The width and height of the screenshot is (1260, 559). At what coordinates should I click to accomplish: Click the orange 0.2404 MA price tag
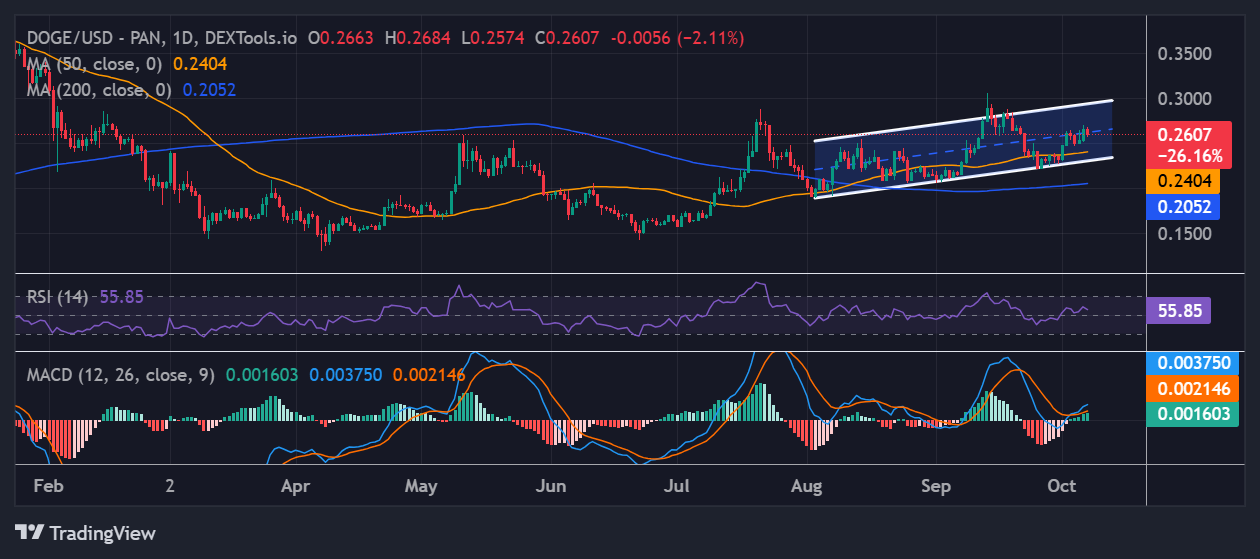tap(1185, 180)
